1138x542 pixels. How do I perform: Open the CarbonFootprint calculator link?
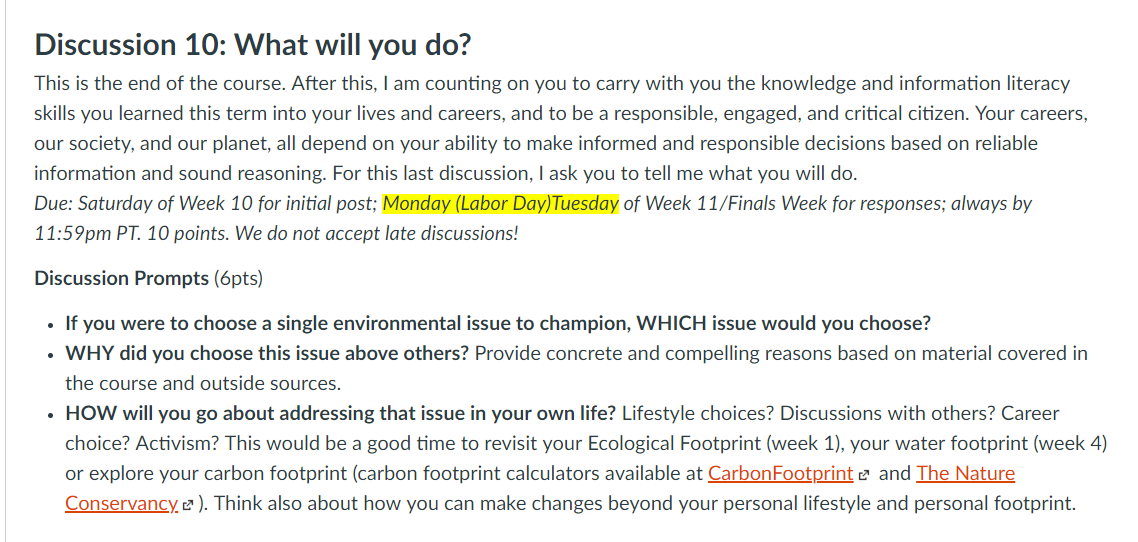(x=780, y=474)
